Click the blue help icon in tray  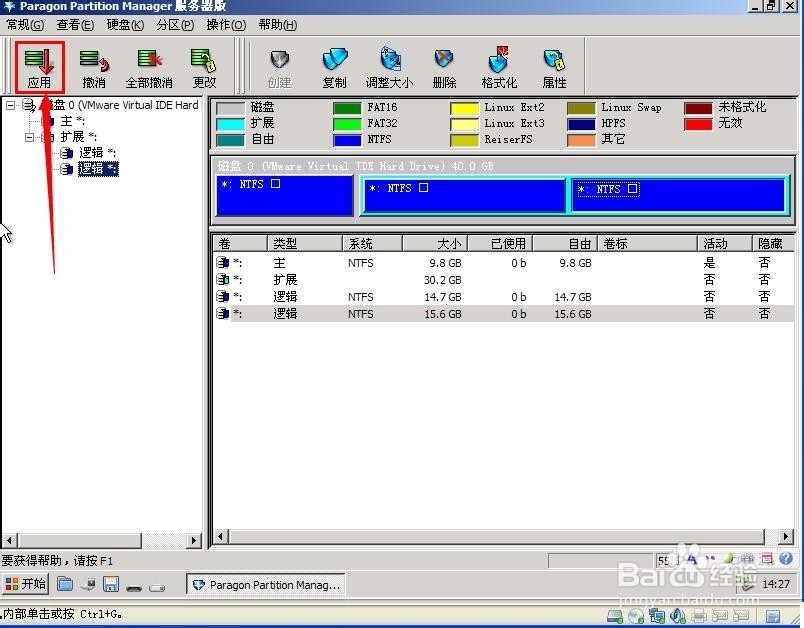pyautogui.click(x=785, y=559)
